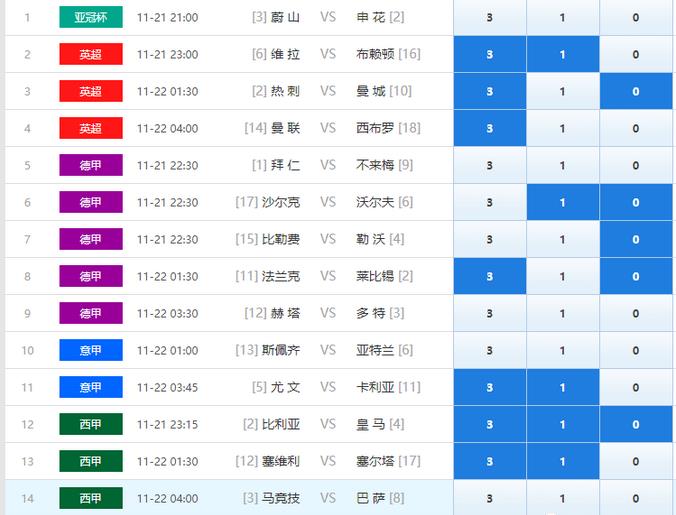Image resolution: width=676 pixels, height=515 pixels.
Task: Deselect the 1 pick for 塞维利 vs 塞尔塔
Action: click(563, 462)
